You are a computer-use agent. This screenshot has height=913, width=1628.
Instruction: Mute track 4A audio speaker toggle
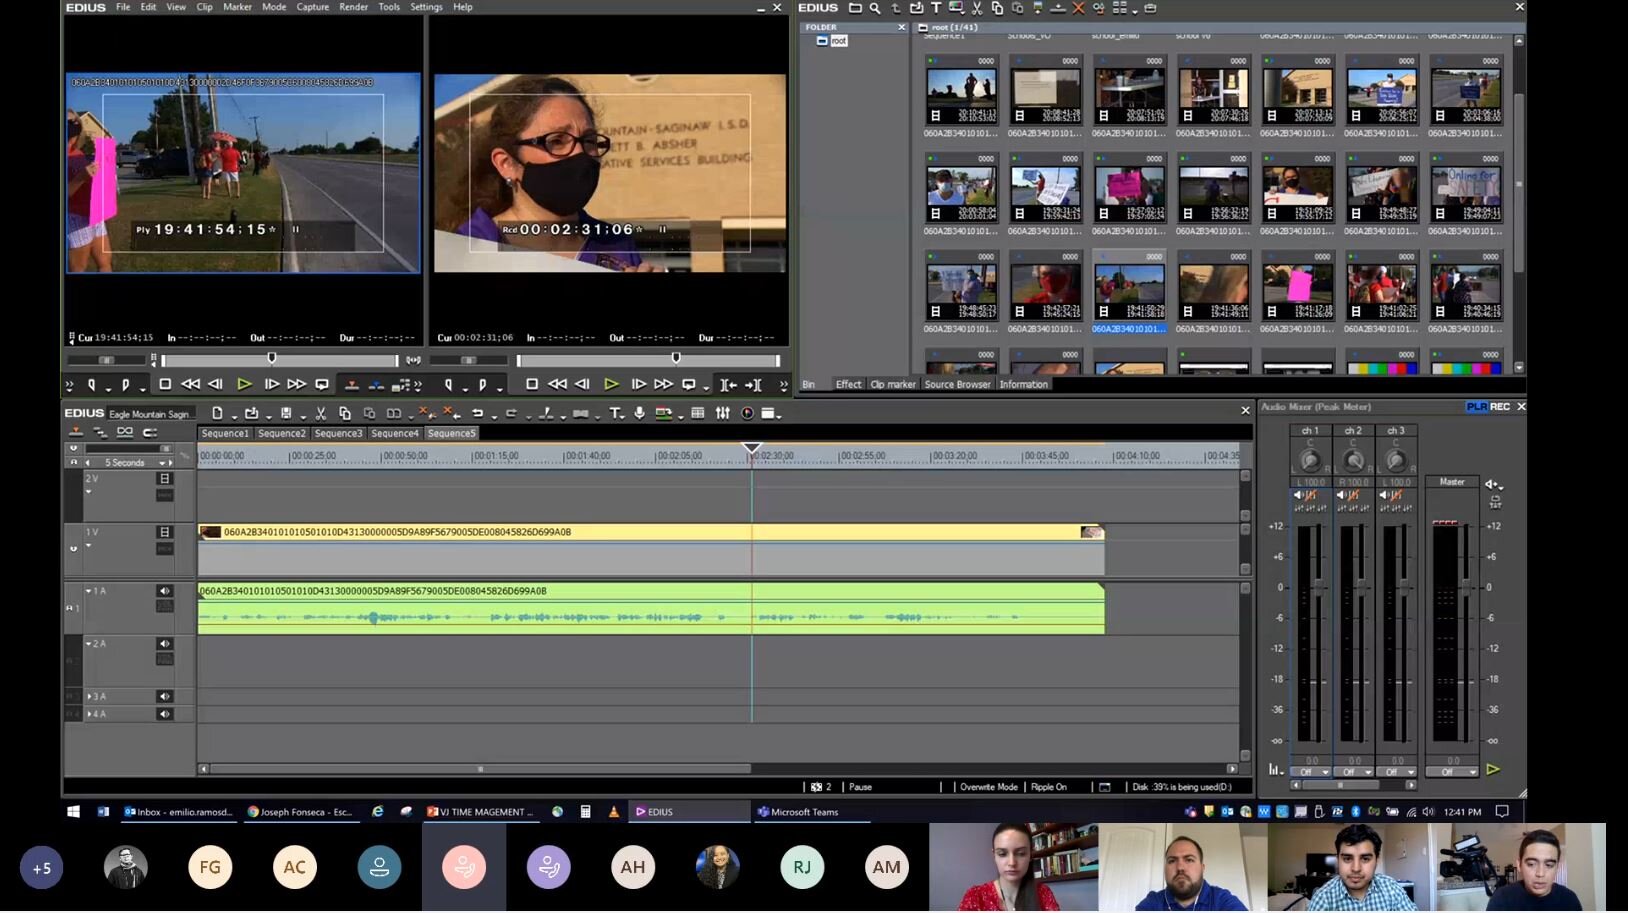[164, 714]
